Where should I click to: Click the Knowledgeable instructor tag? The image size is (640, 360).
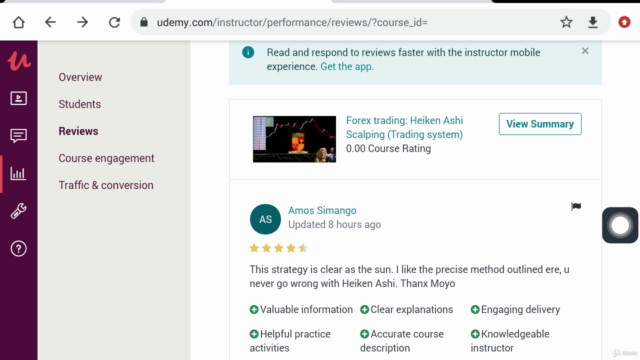point(510,341)
